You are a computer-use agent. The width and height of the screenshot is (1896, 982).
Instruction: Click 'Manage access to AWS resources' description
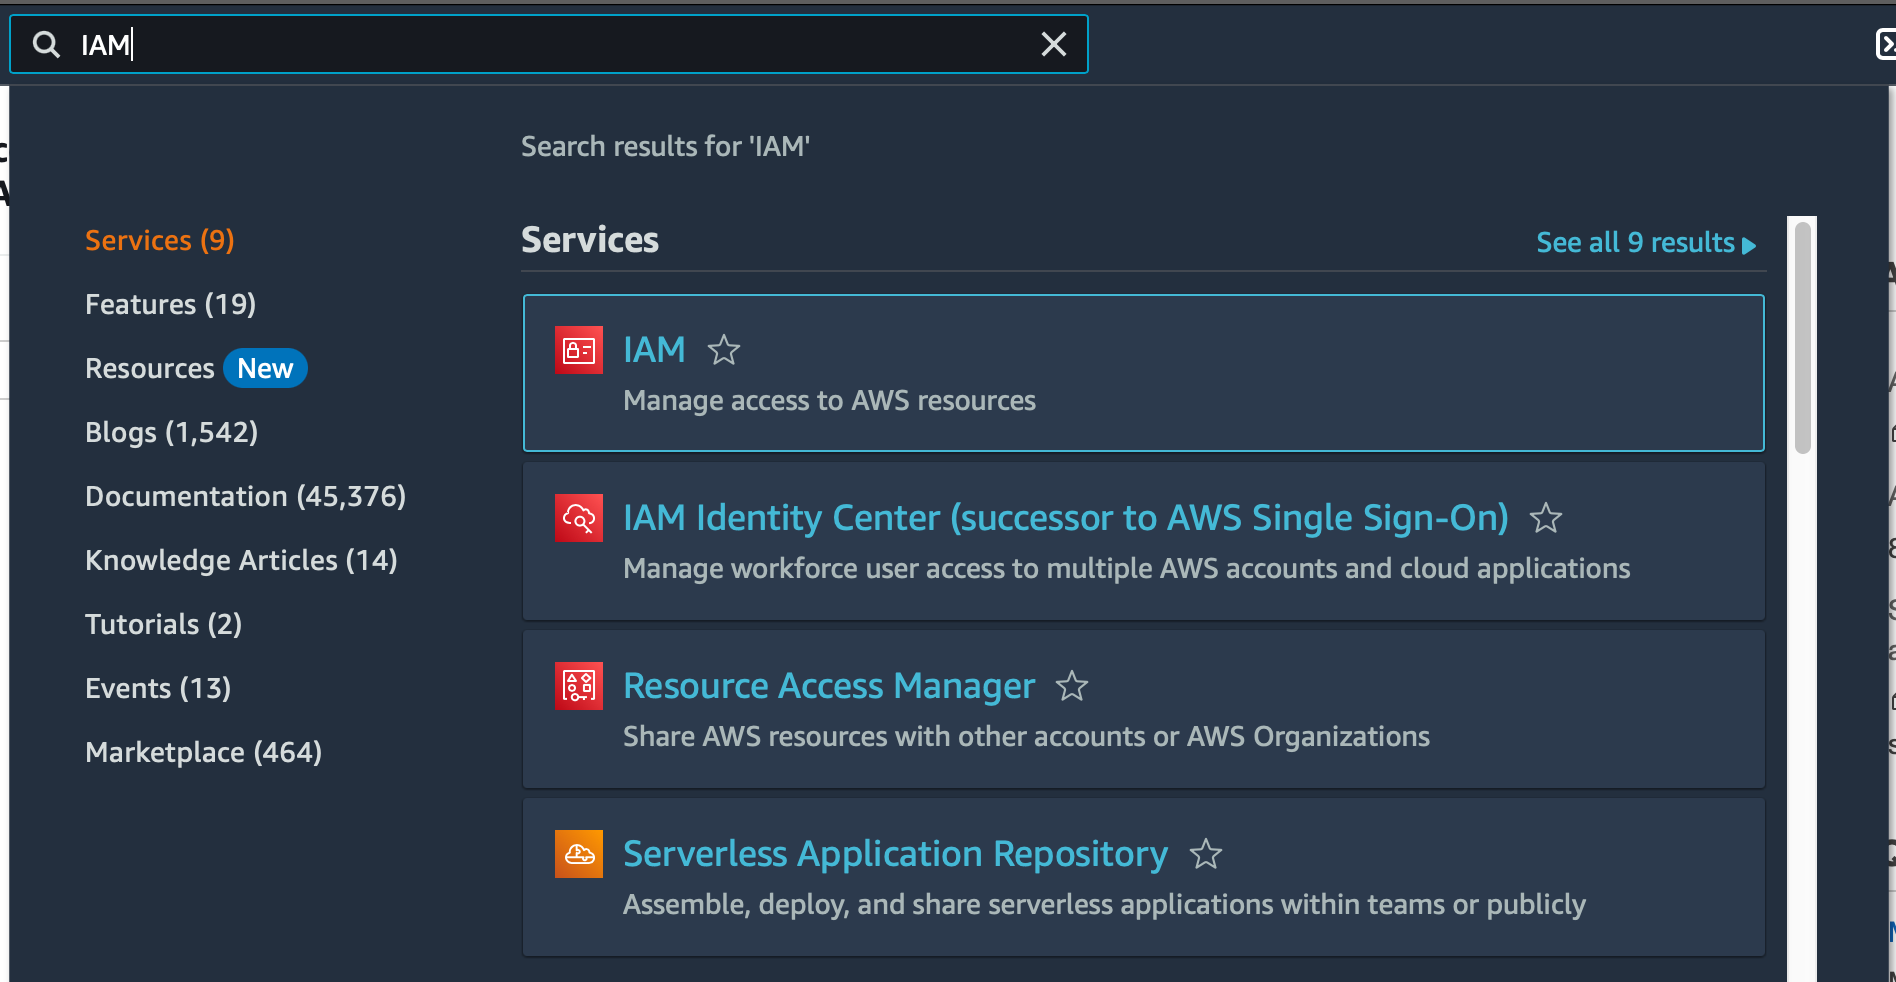[829, 401]
